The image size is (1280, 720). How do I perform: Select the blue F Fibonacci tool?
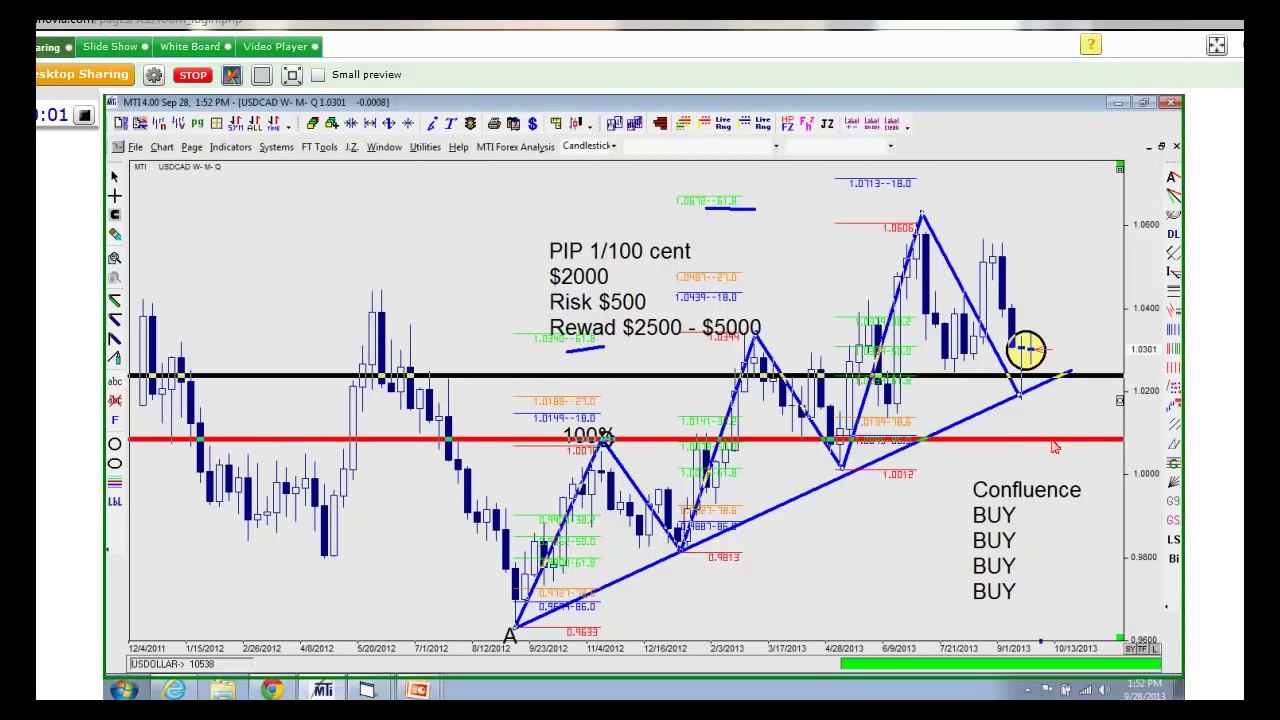pos(115,421)
